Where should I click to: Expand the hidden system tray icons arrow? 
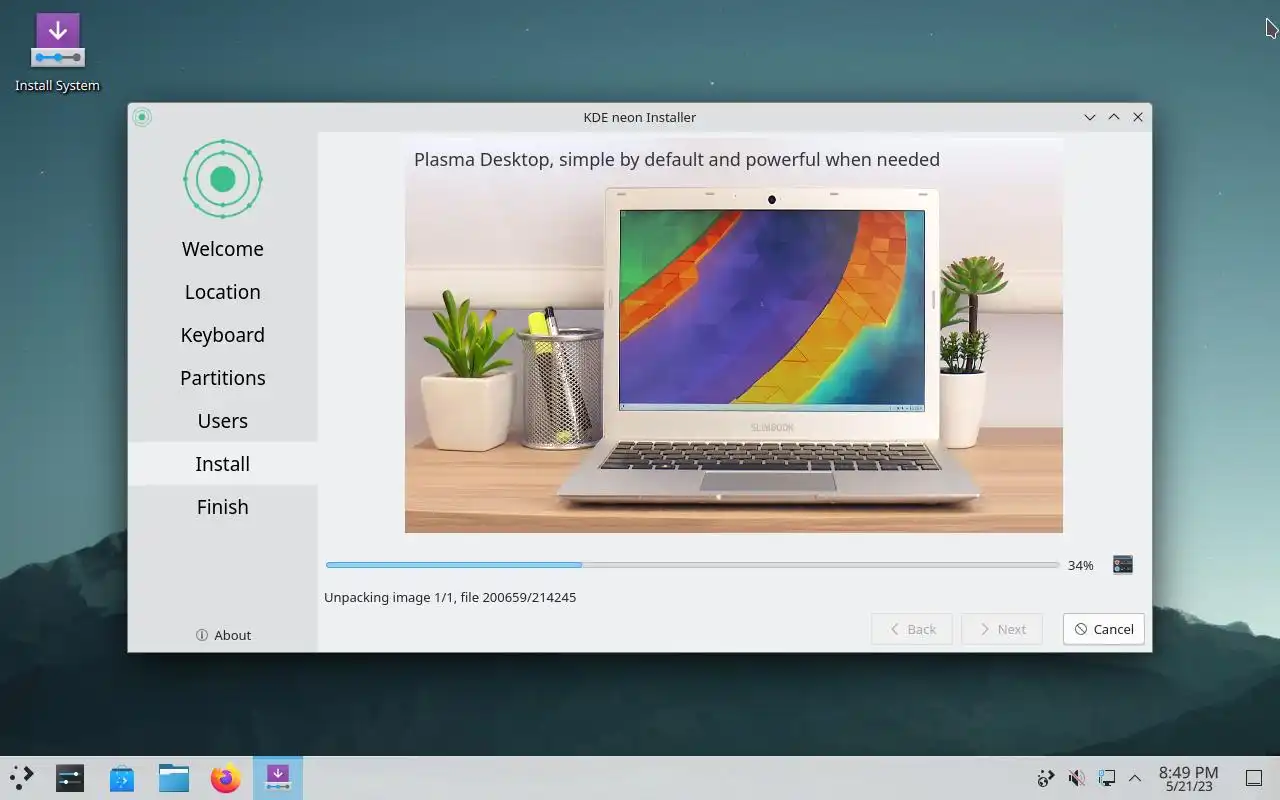coord(1135,778)
